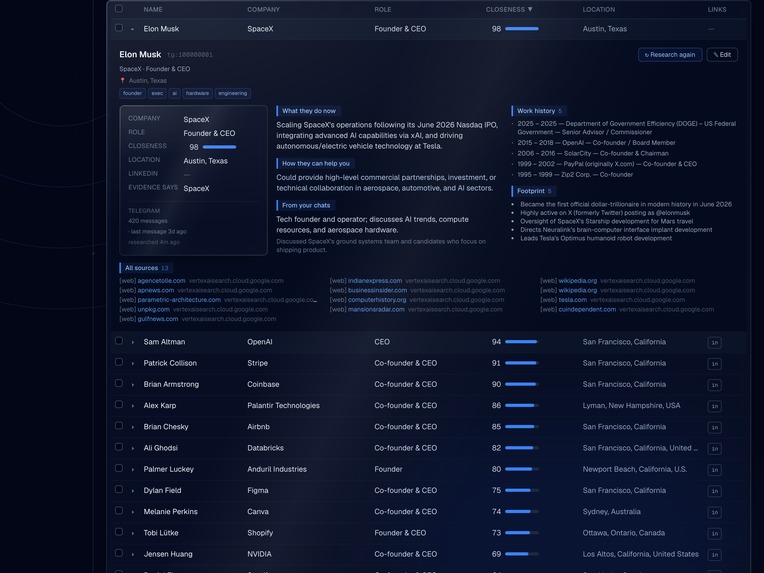Expand the Jensen Huang row
This screenshot has width=764, height=573.
point(133,554)
